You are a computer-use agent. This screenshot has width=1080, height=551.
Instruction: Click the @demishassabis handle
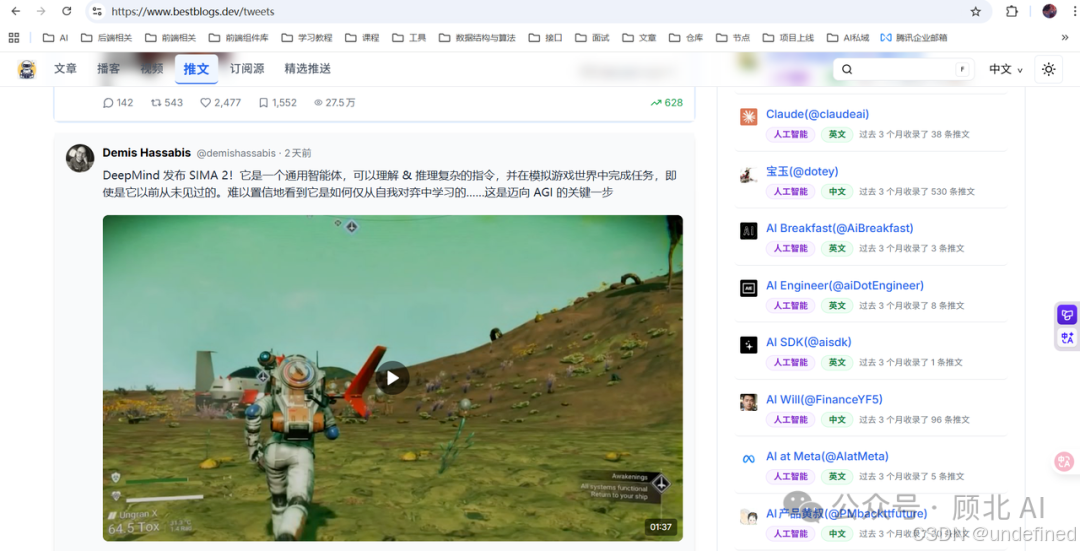point(236,153)
